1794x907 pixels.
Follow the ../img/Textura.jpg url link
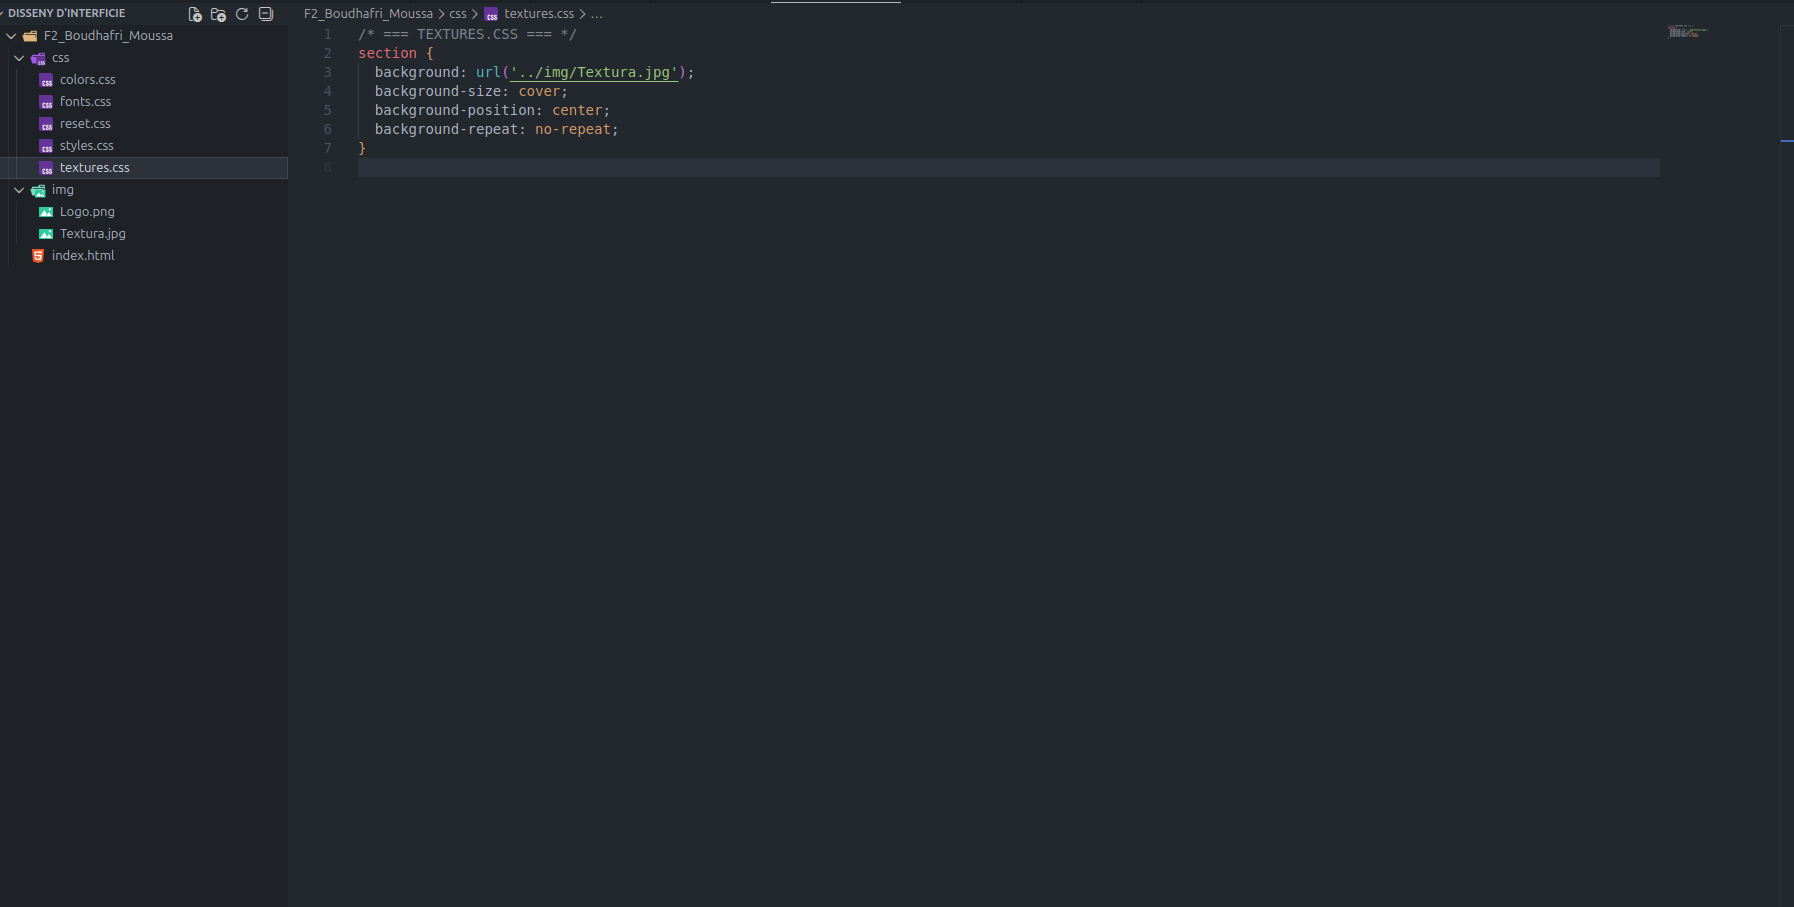pos(594,73)
